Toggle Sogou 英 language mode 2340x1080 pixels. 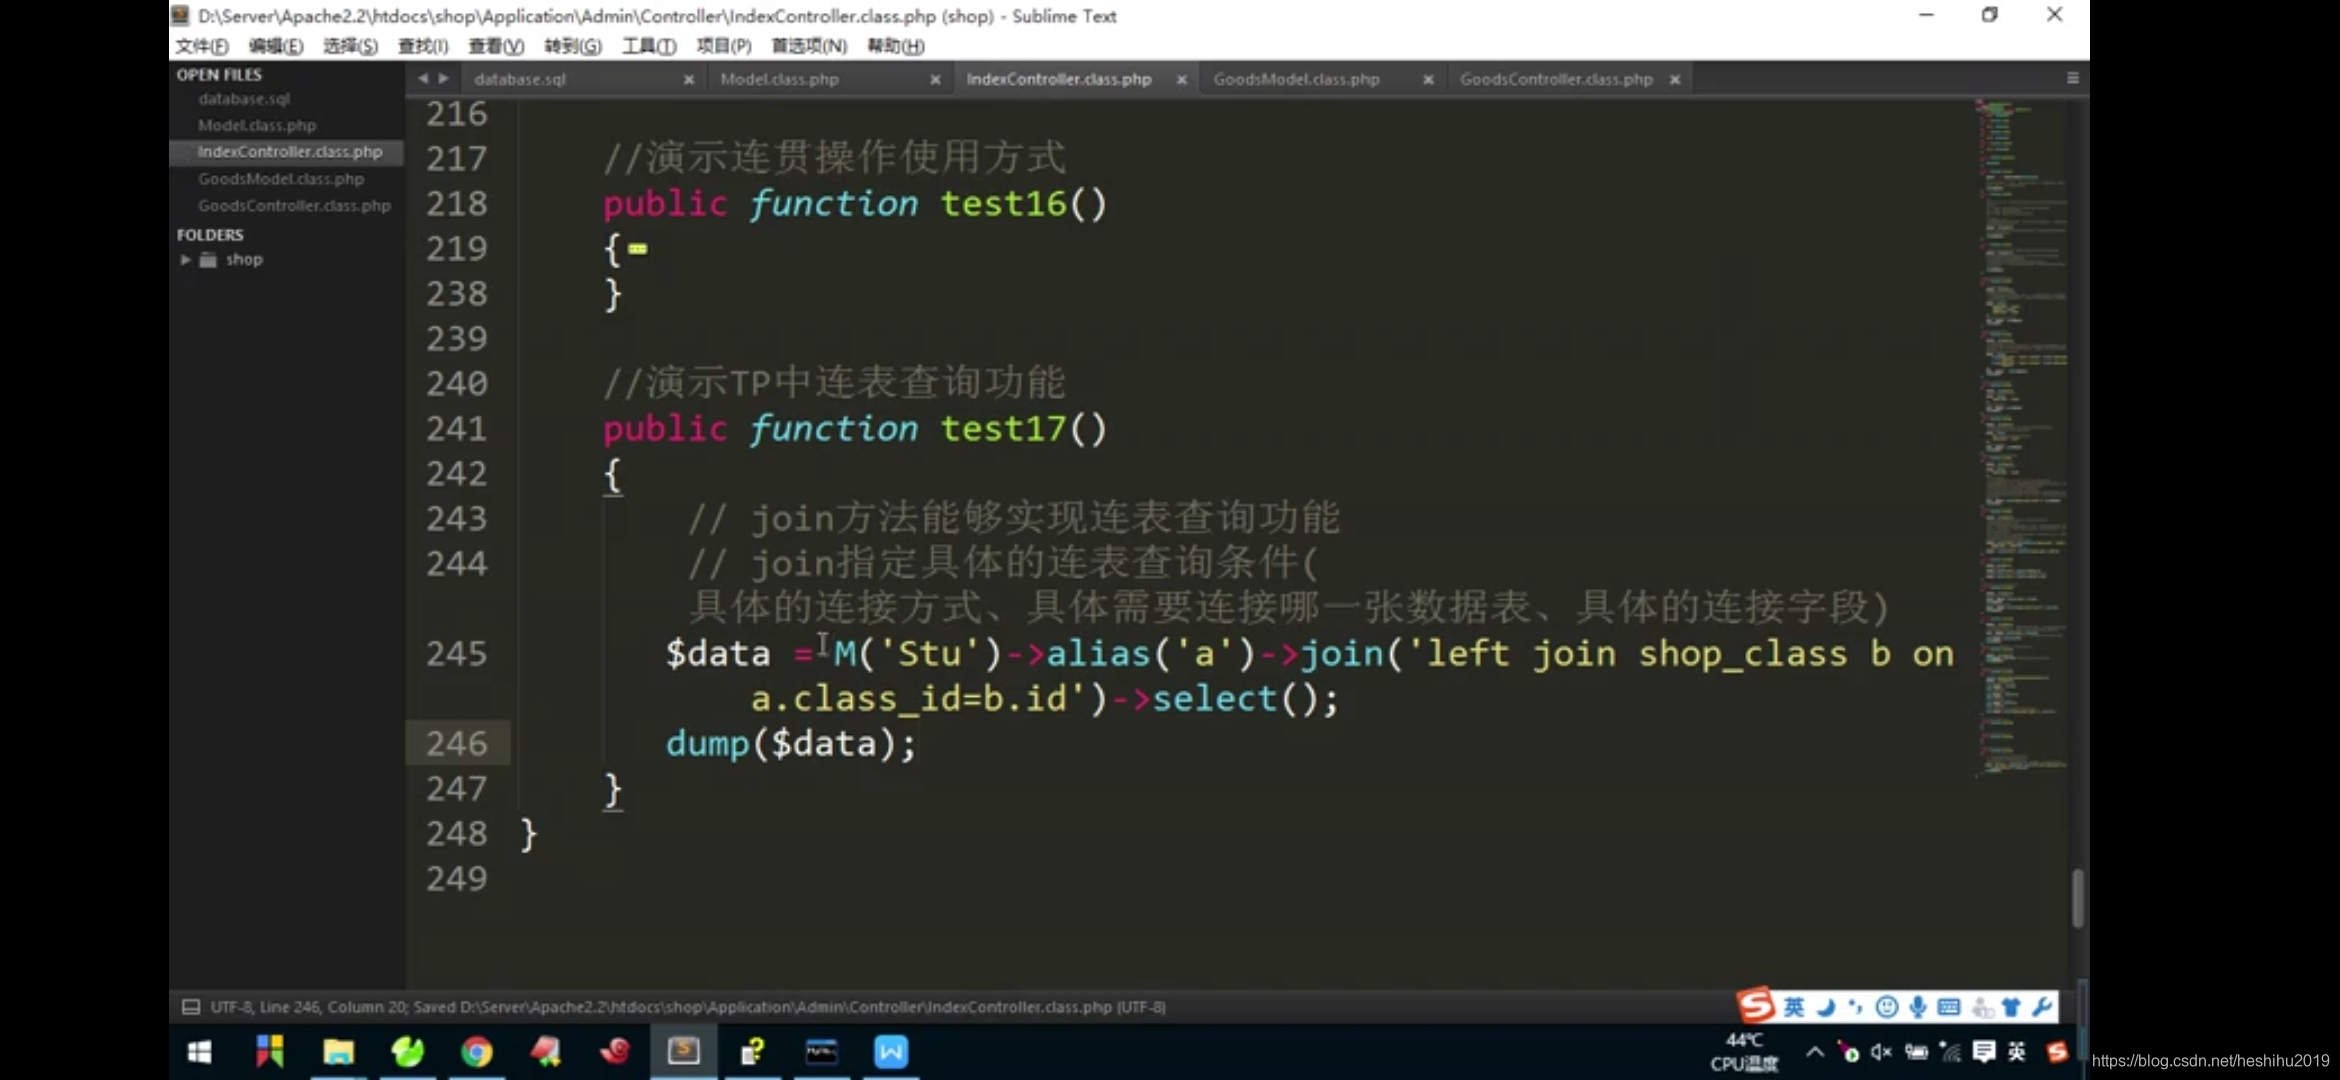(1795, 1007)
